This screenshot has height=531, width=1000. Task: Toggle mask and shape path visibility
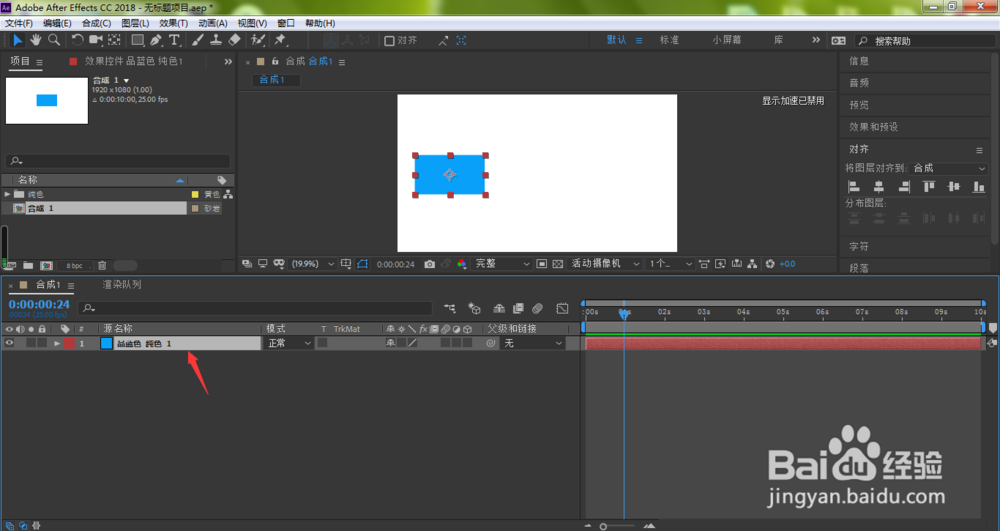click(x=362, y=264)
